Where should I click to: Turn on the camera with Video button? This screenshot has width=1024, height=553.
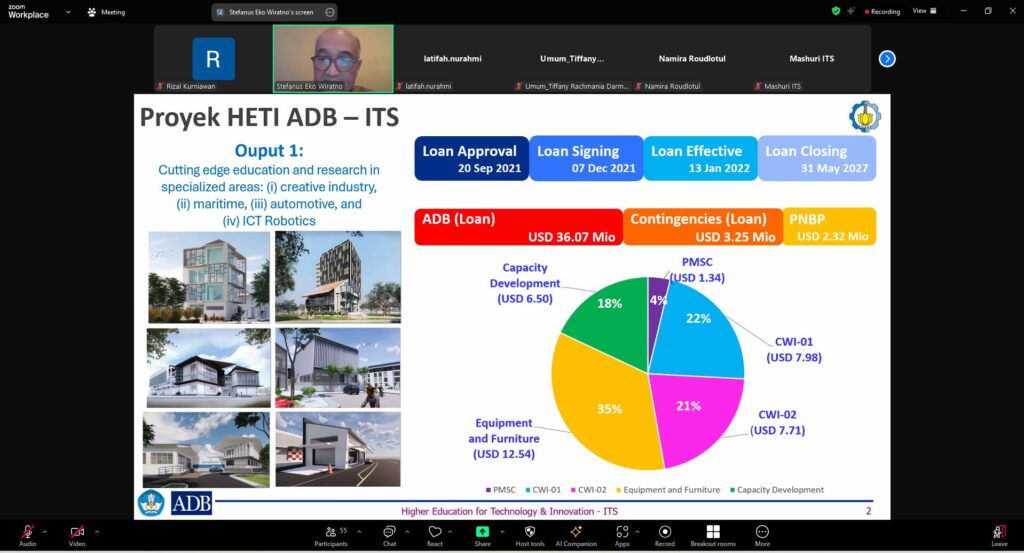click(x=77, y=534)
